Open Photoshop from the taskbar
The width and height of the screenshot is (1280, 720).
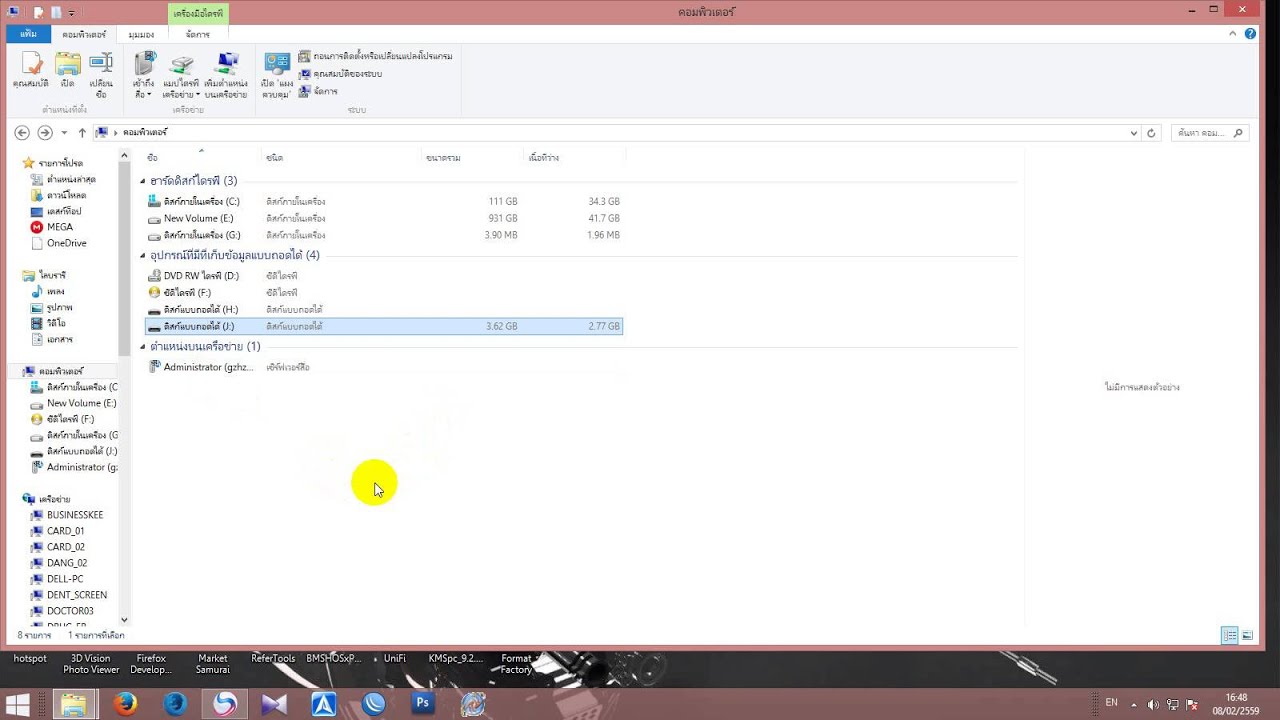(423, 704)
